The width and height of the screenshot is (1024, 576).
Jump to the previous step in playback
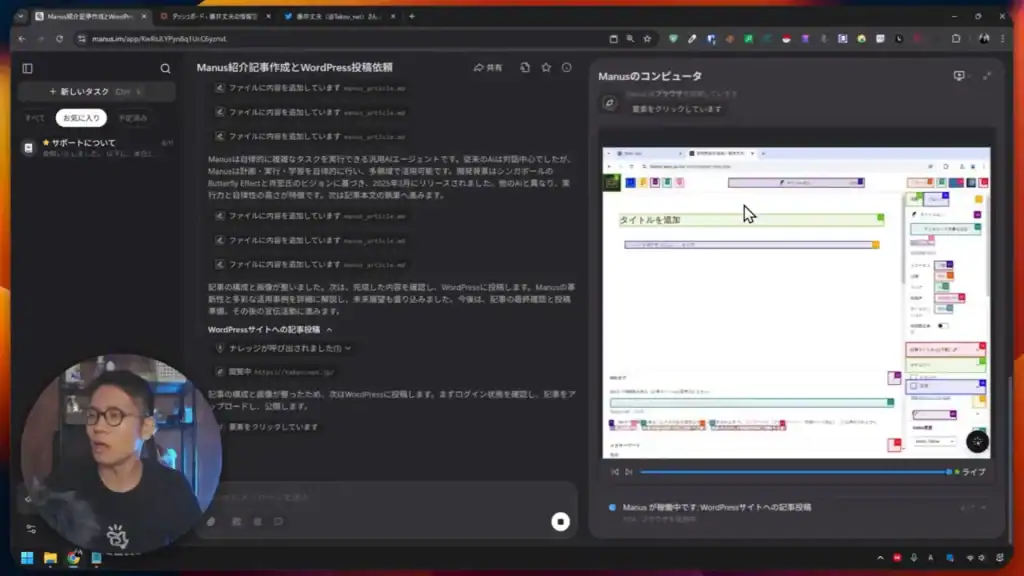click(615, 472)
